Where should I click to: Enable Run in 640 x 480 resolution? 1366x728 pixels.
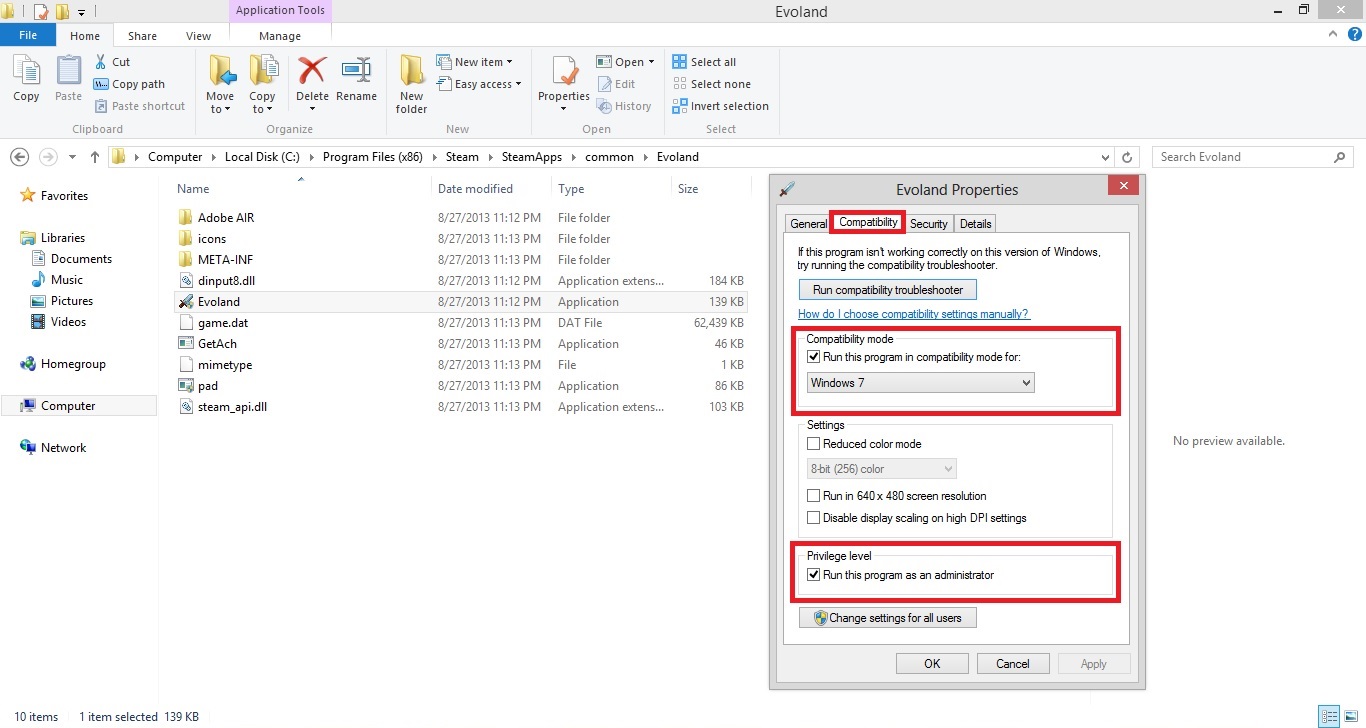click(x=814, y=496)
